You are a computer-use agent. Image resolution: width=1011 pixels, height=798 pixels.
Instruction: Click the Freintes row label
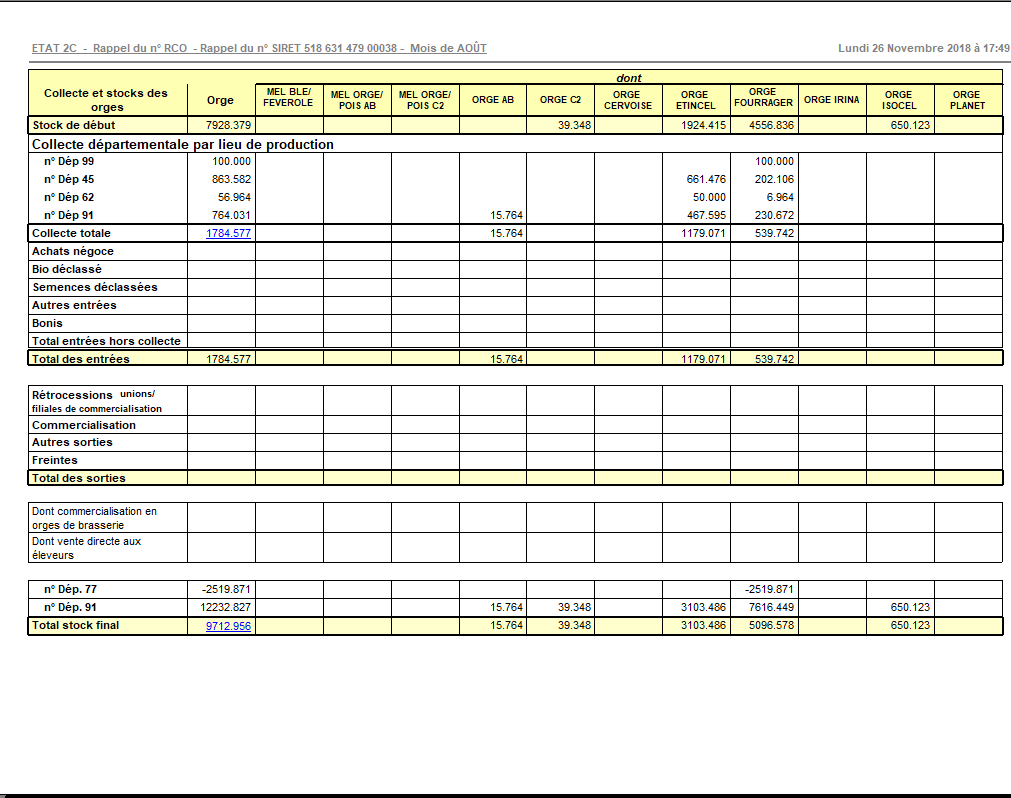55,461
